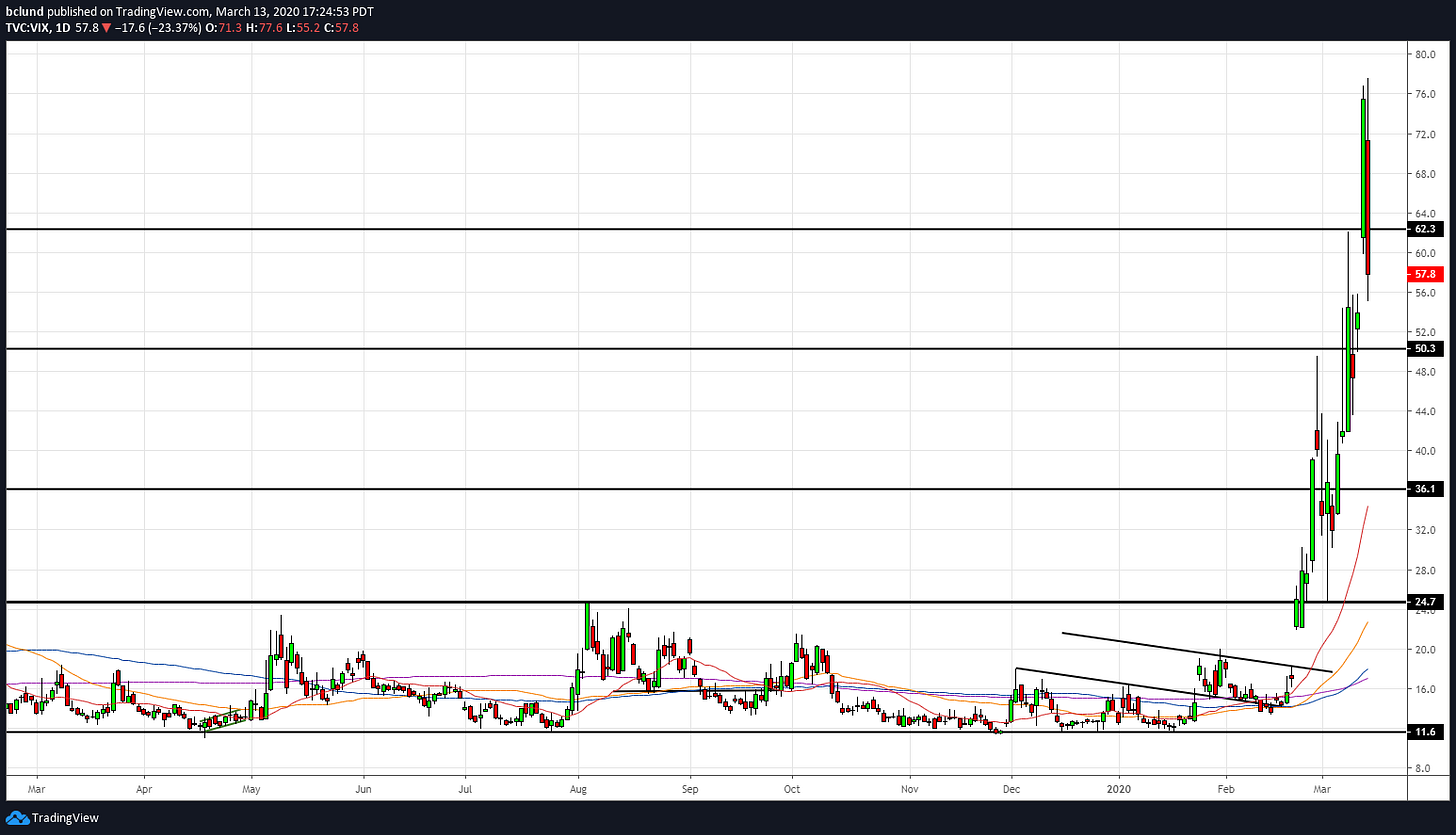Click the 44.0 price axis label
The height and width of the screenshot is (835, 1456).
(x=1426, y=411)
